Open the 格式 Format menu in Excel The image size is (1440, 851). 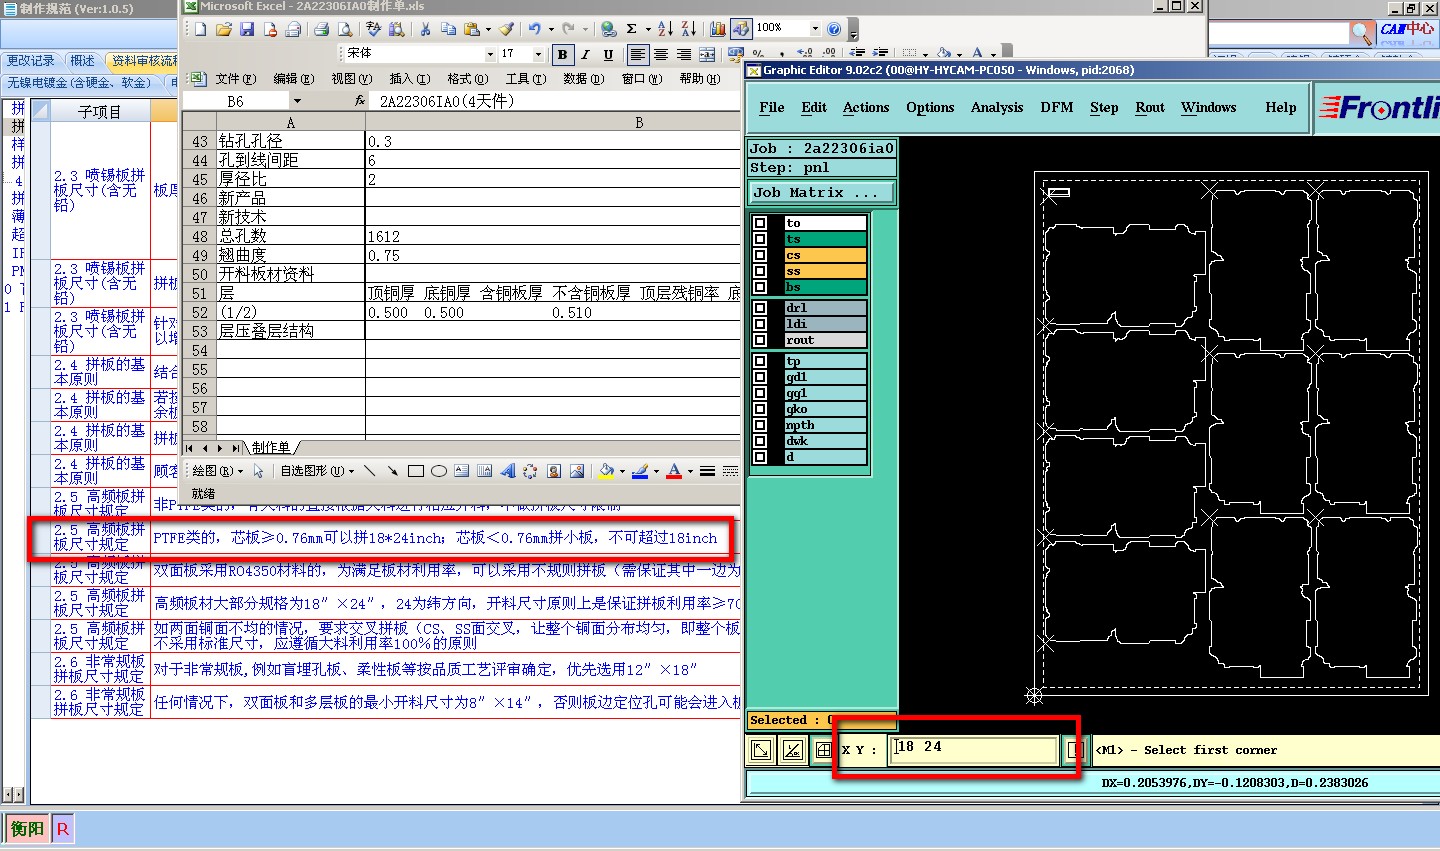[467, 79]
